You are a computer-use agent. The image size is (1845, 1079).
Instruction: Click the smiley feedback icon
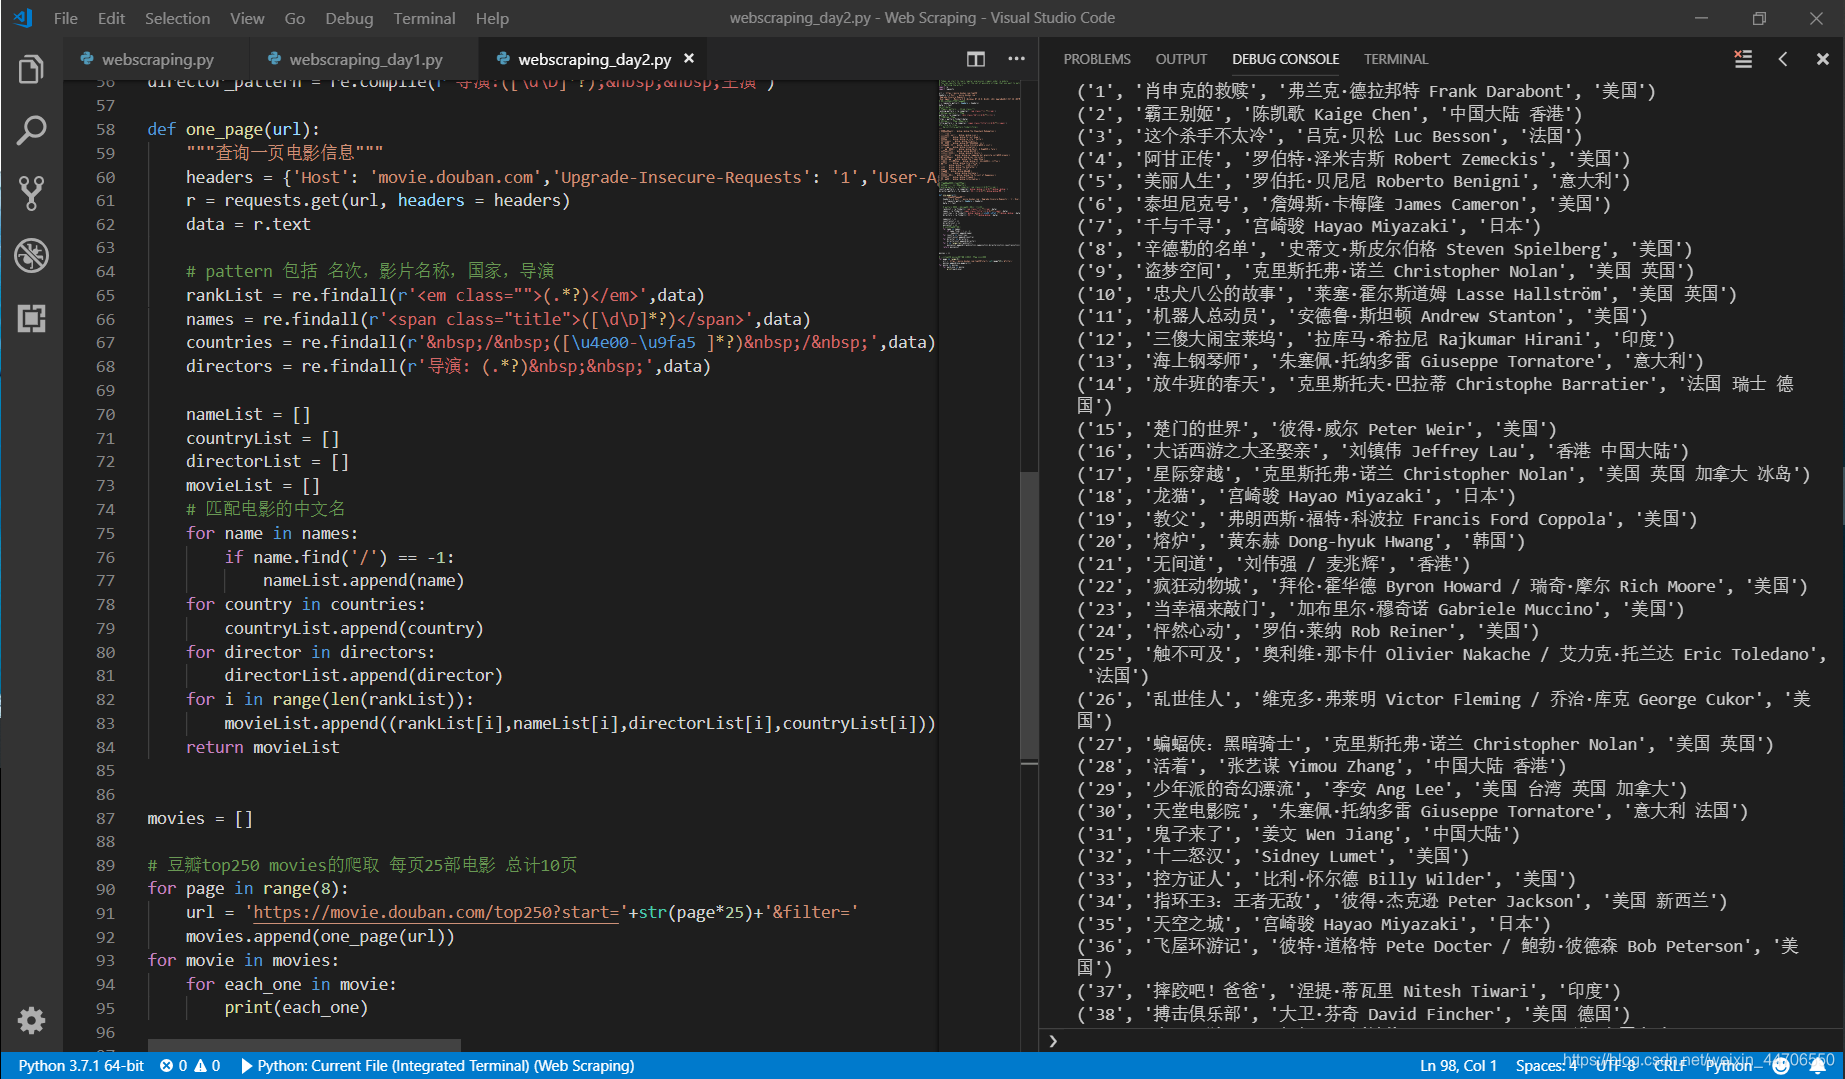1781,1066
